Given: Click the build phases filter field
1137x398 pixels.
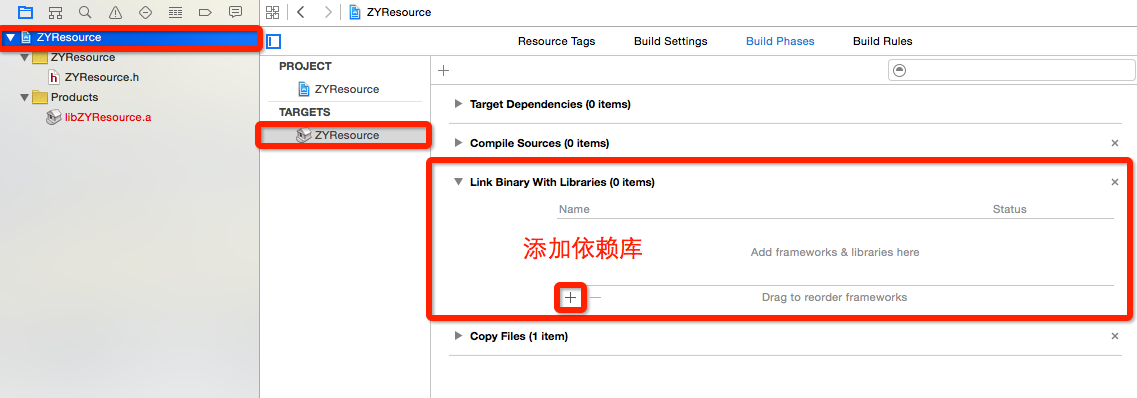Looking at the screenshot, I should pyautogui.click(x=1011, y=70).
